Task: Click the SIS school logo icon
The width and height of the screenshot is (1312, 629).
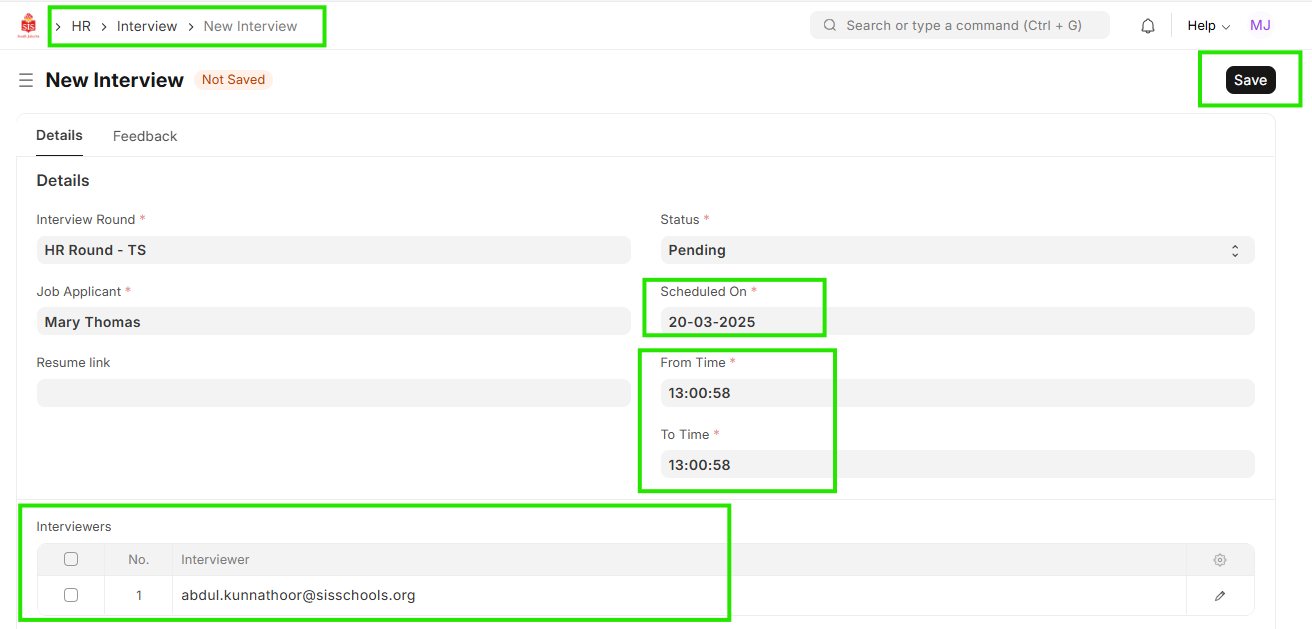Action: click(x=28, y=26)
